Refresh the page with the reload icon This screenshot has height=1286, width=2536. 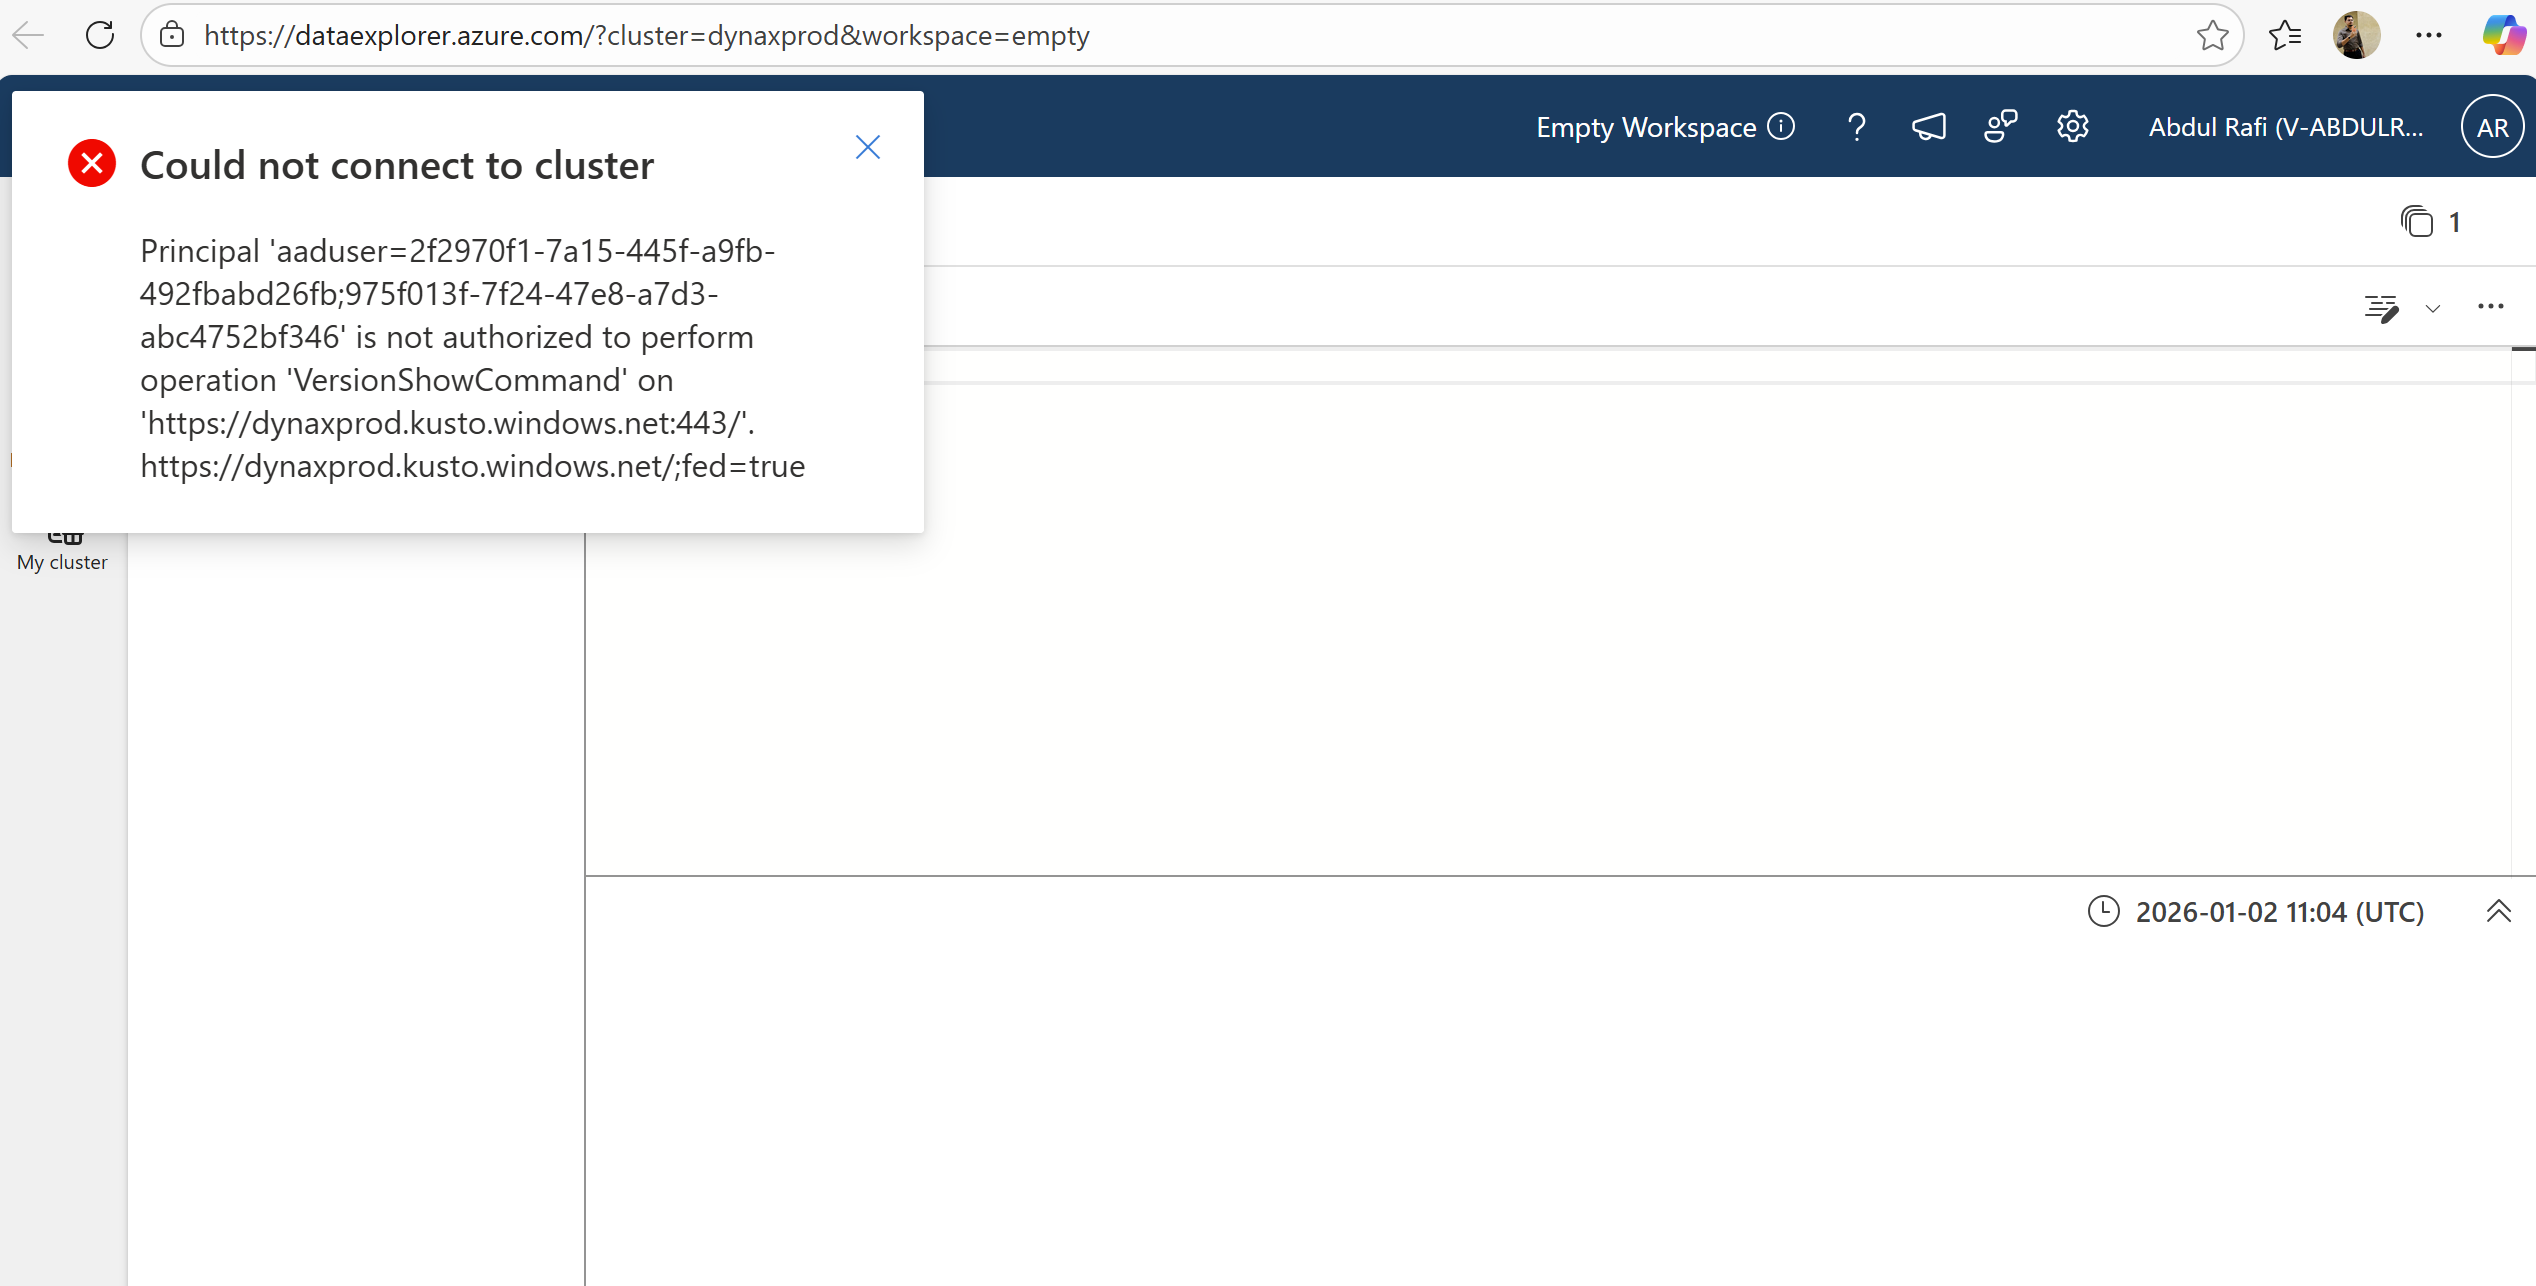click(x=99, y=34)
